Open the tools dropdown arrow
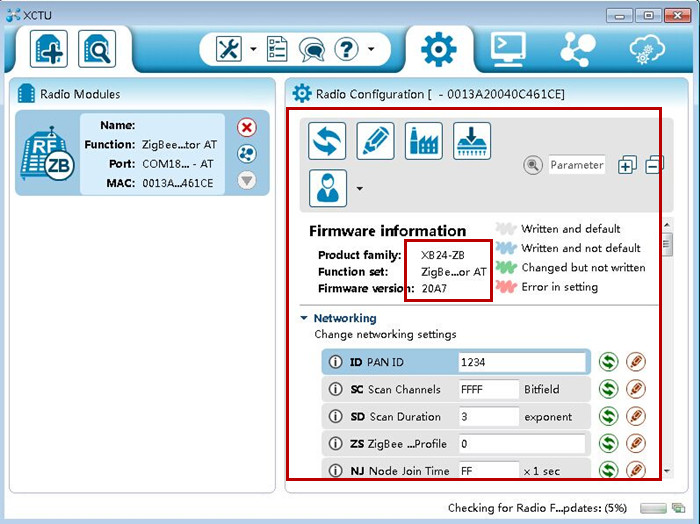Viewport: 700px width, 524px height. coord(253,49)
